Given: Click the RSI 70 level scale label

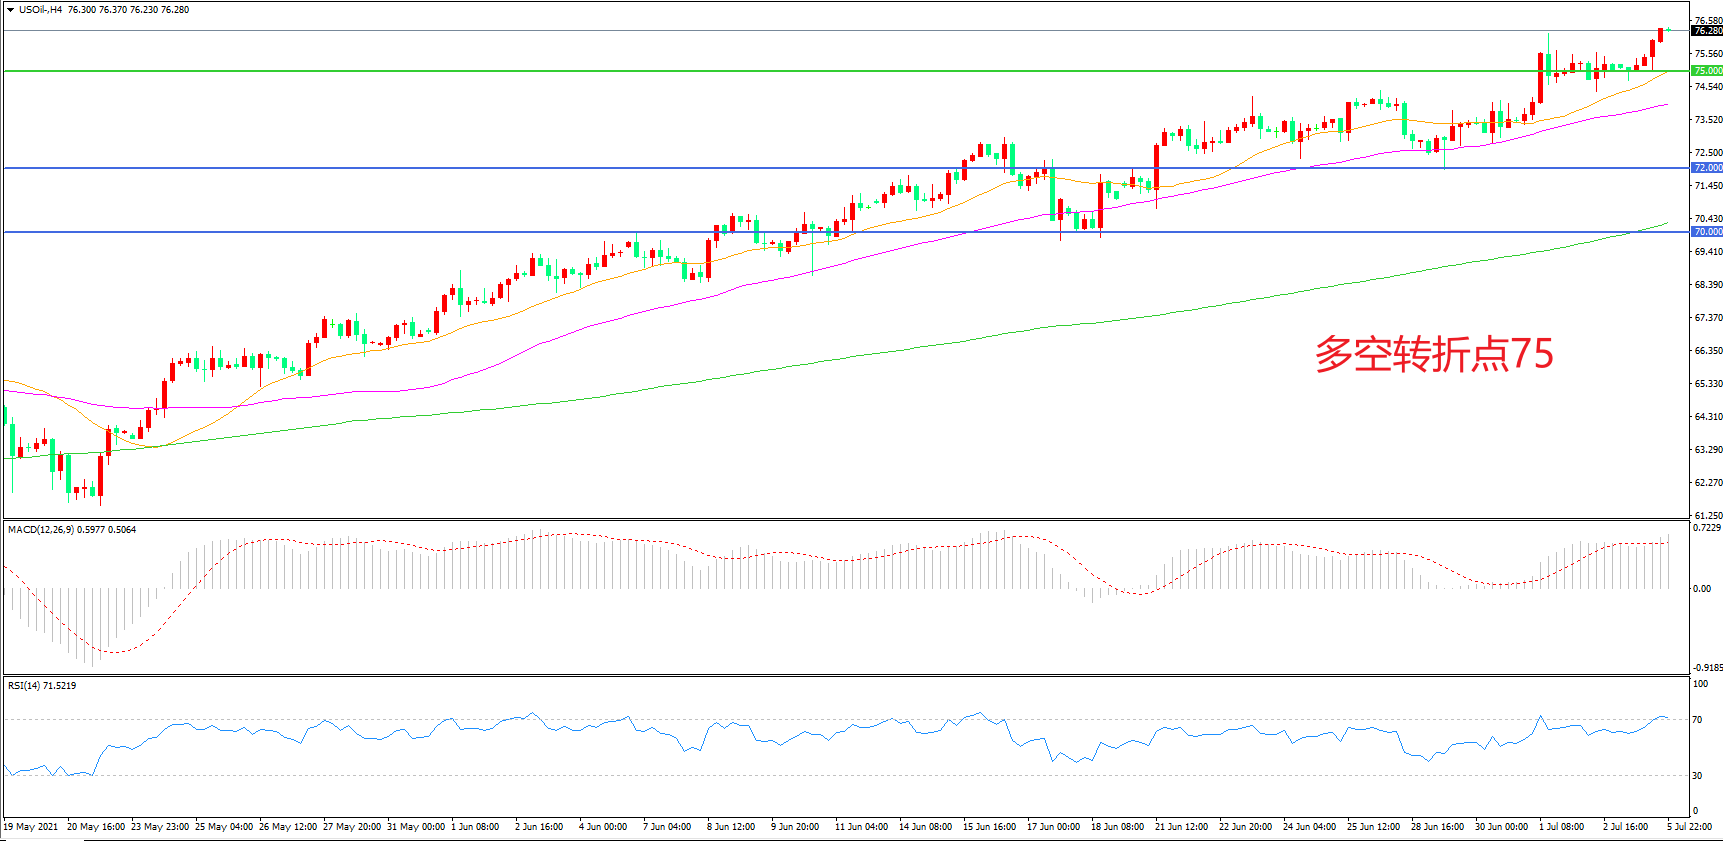Looking at the screenshot, I should pyautogui.click(x=1697, y=720).
